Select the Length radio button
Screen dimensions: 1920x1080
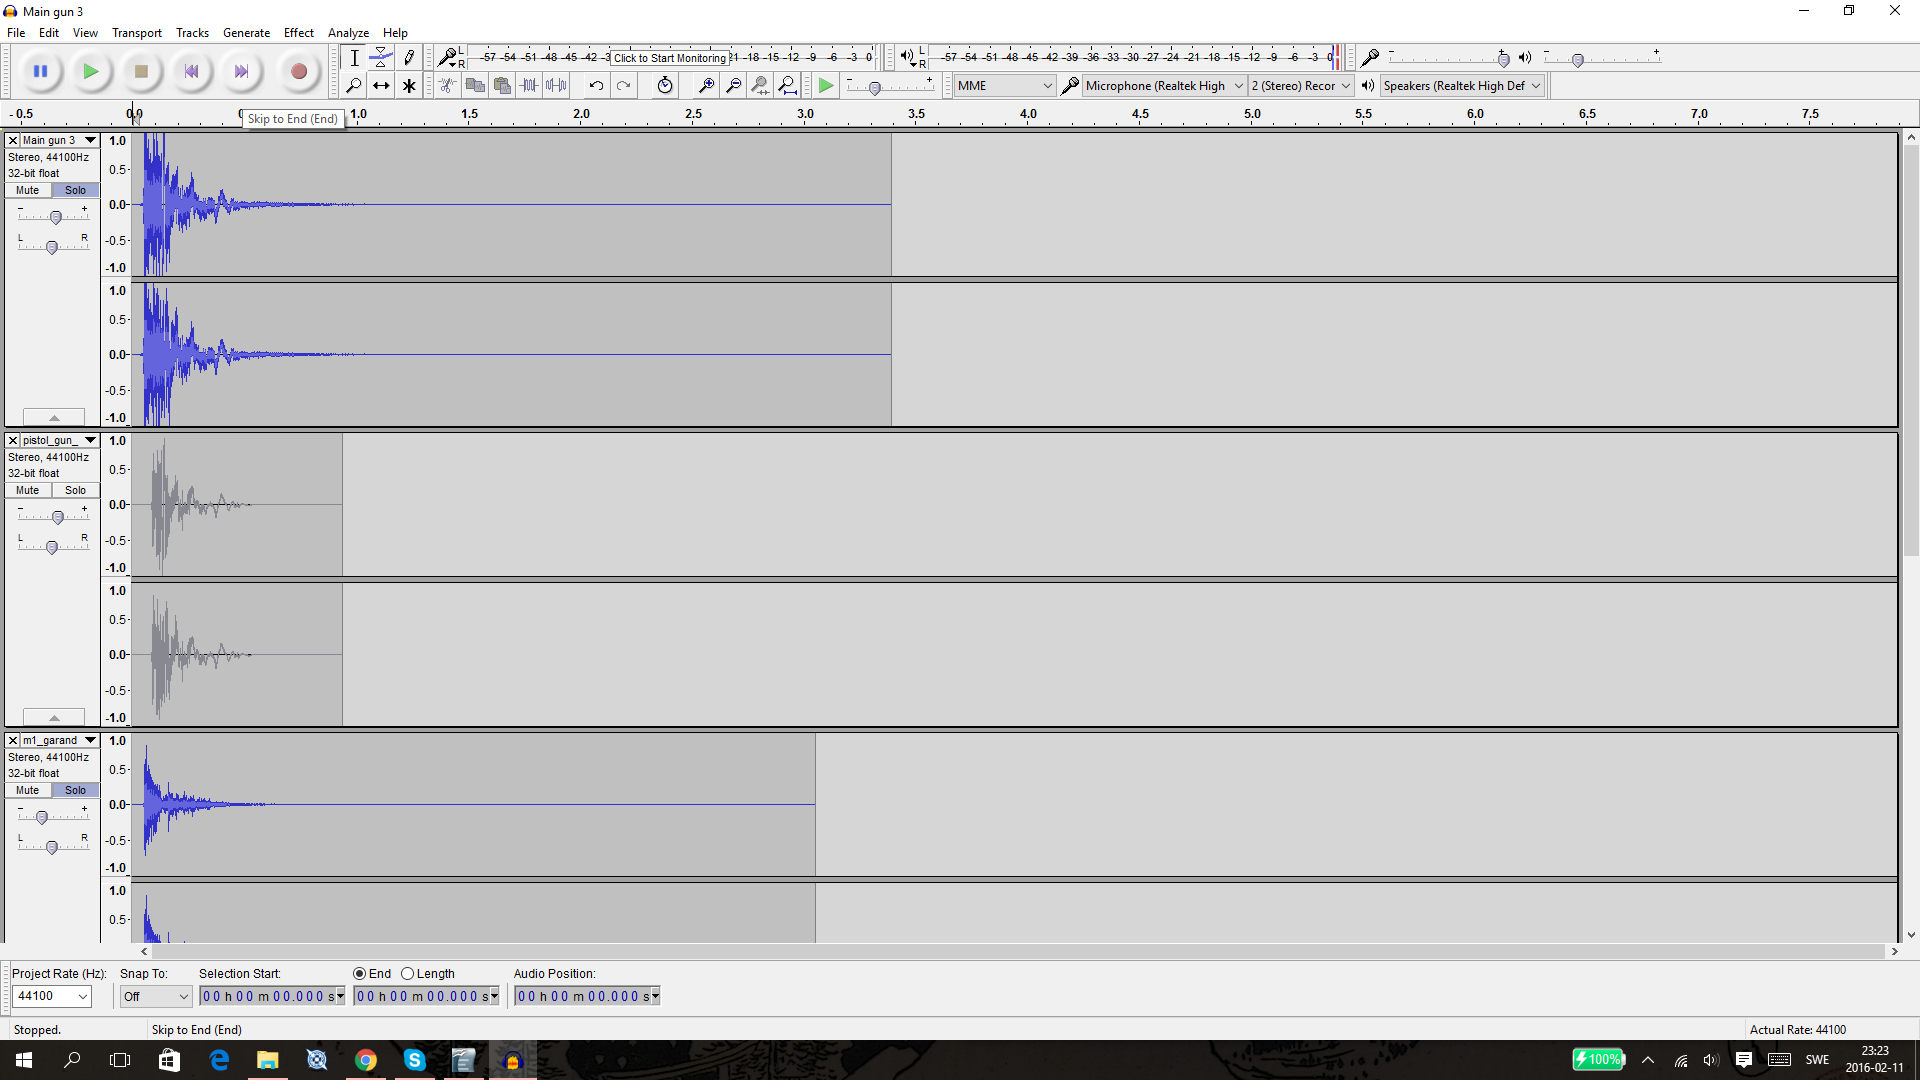point(408,974)
